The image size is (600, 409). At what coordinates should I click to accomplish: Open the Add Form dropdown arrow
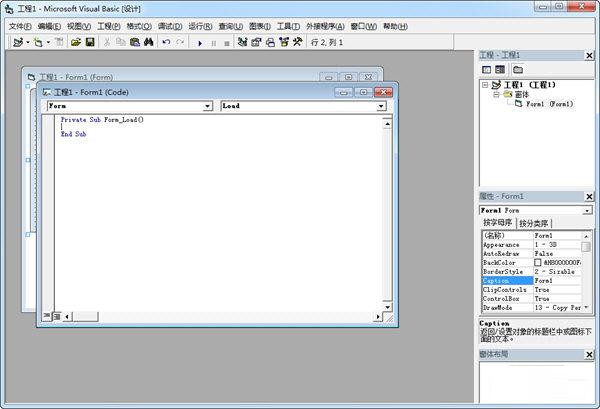(x=48, y=42)
